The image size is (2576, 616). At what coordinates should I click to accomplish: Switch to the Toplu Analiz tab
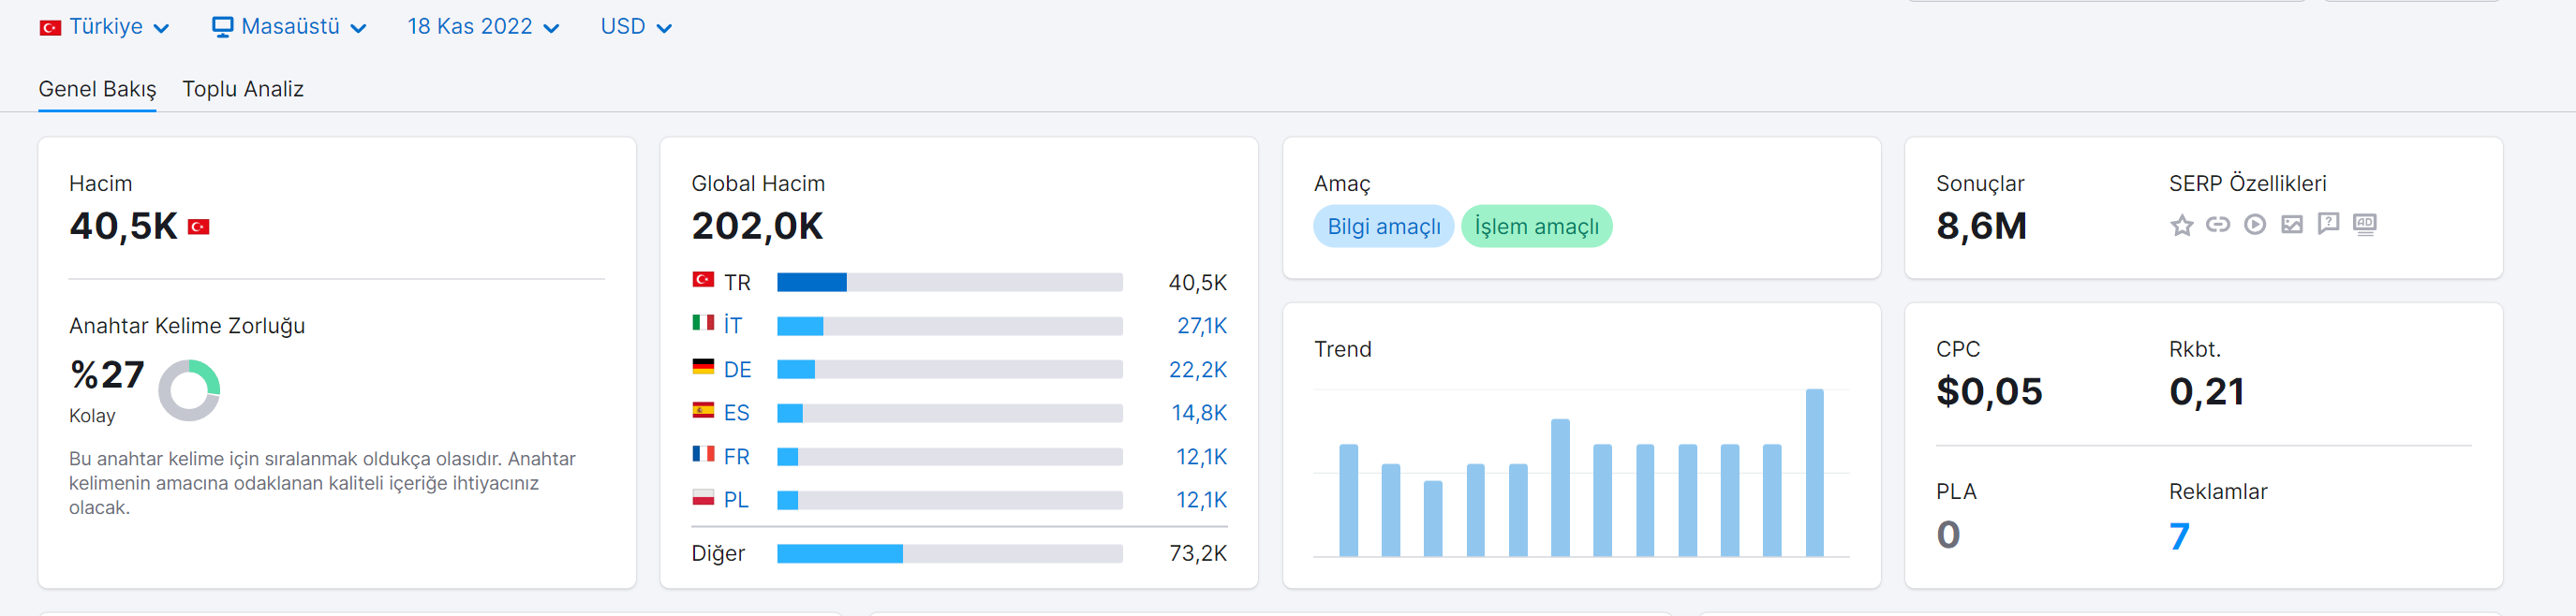pos(243,89)
